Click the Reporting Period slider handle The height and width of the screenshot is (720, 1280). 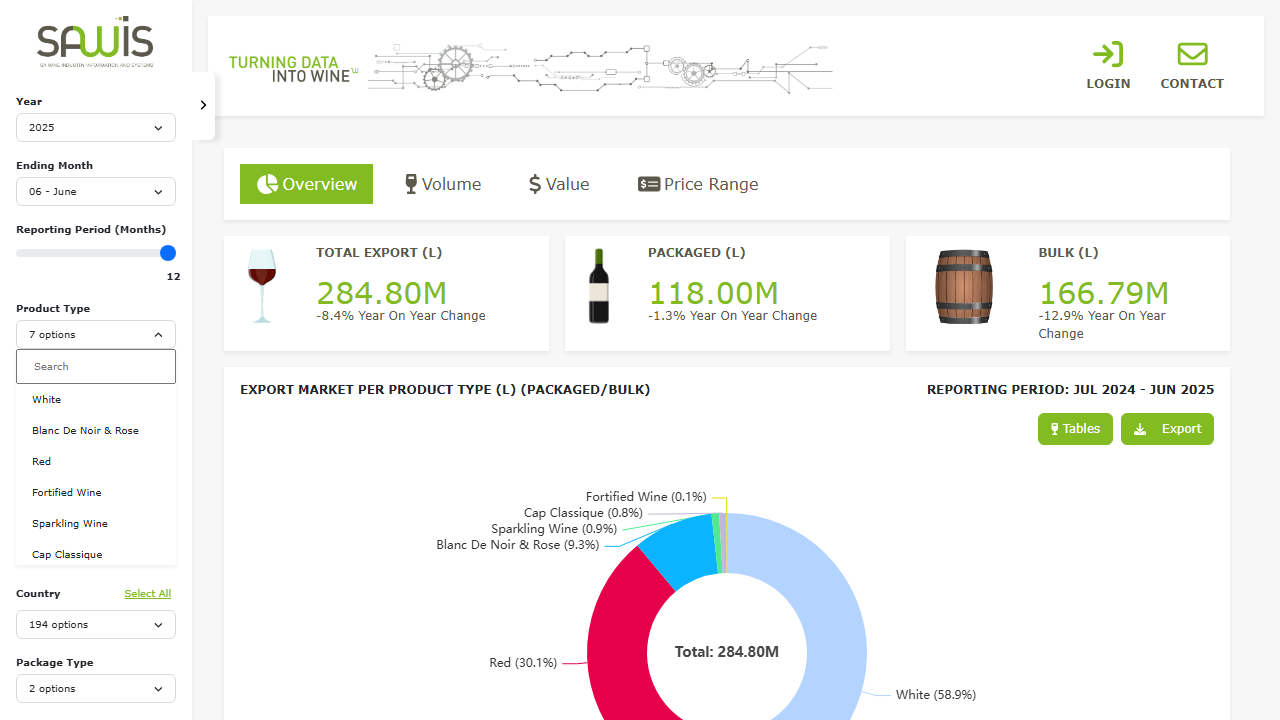click(168, 253)
